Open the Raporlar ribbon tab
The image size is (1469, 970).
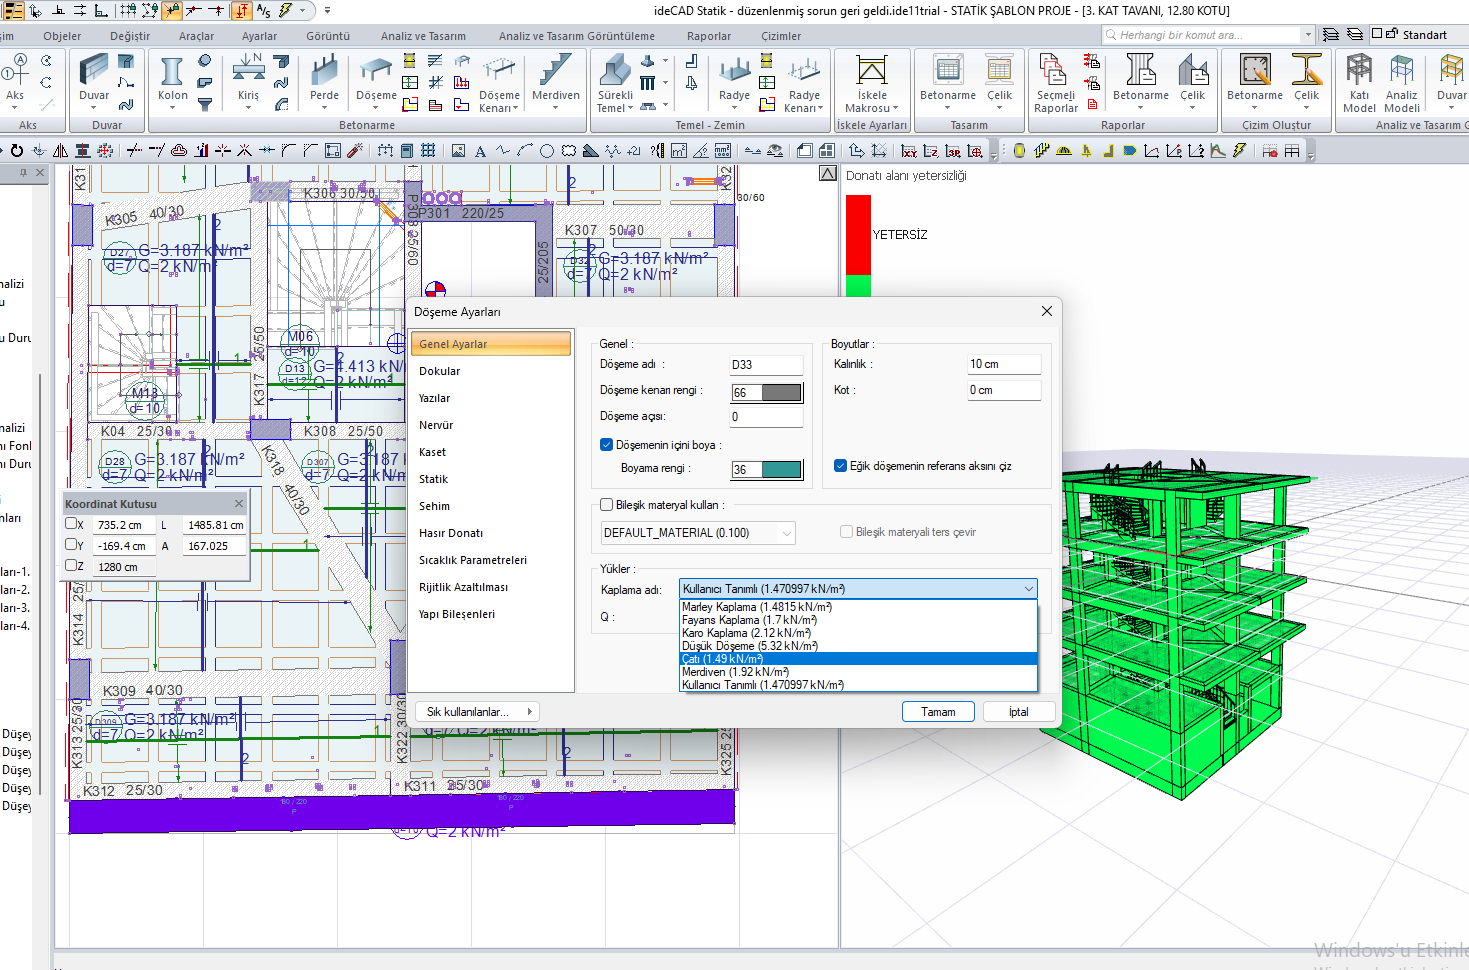click(x=709, y=36)
